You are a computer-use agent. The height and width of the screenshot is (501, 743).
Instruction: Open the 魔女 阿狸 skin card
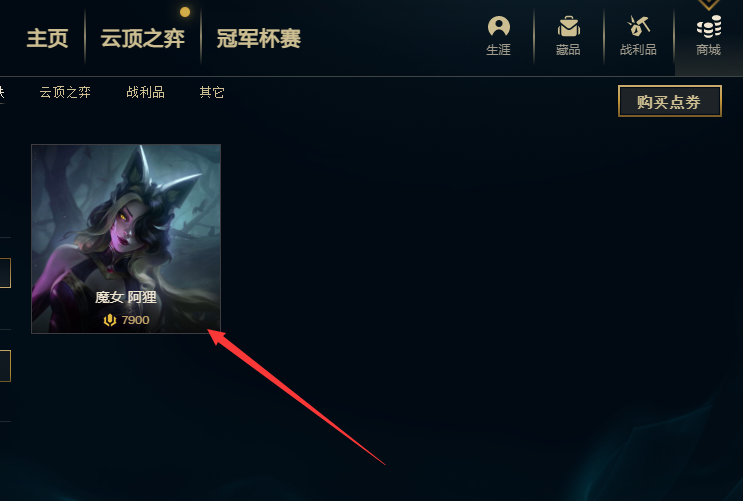coord(126,239)
